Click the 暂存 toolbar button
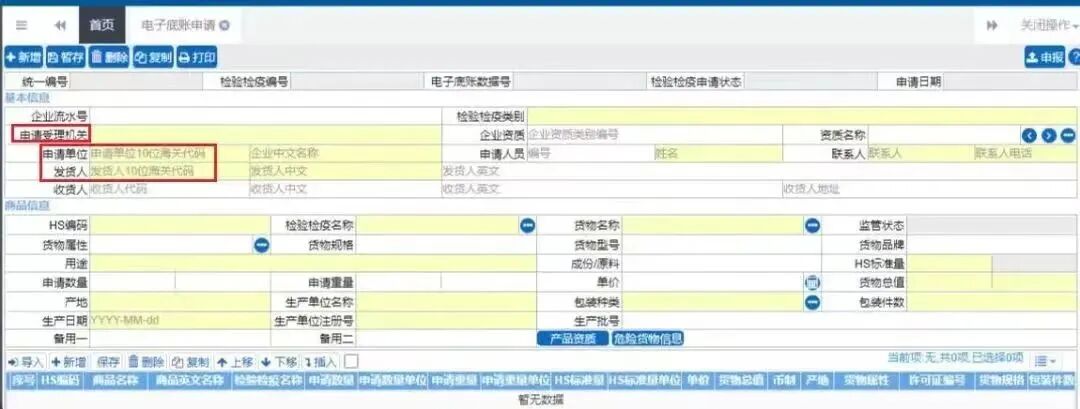This screenshot has height=409, width=1080. point(65,58)
